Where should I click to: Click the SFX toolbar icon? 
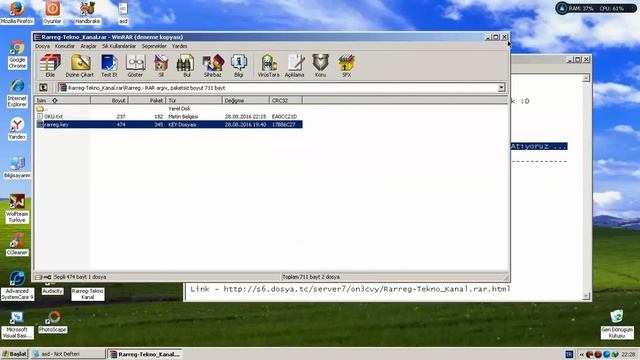(346, 65)
